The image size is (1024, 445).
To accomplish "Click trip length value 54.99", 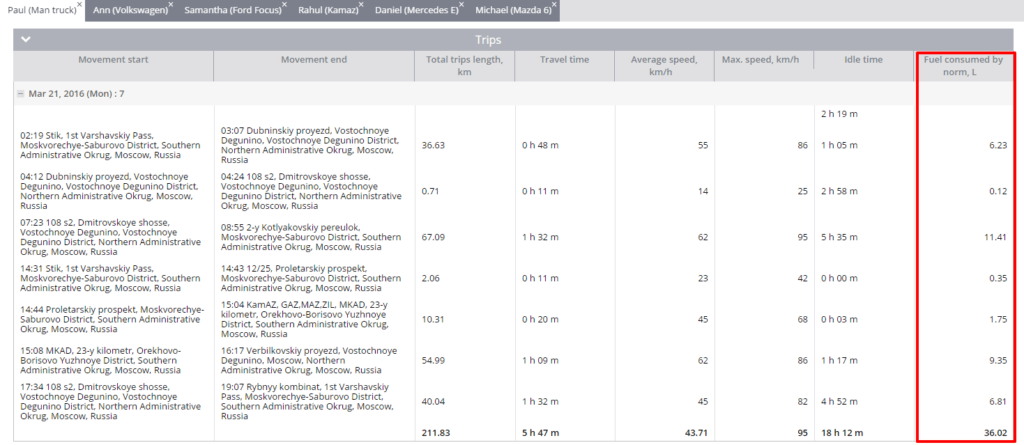I will 434,360.
